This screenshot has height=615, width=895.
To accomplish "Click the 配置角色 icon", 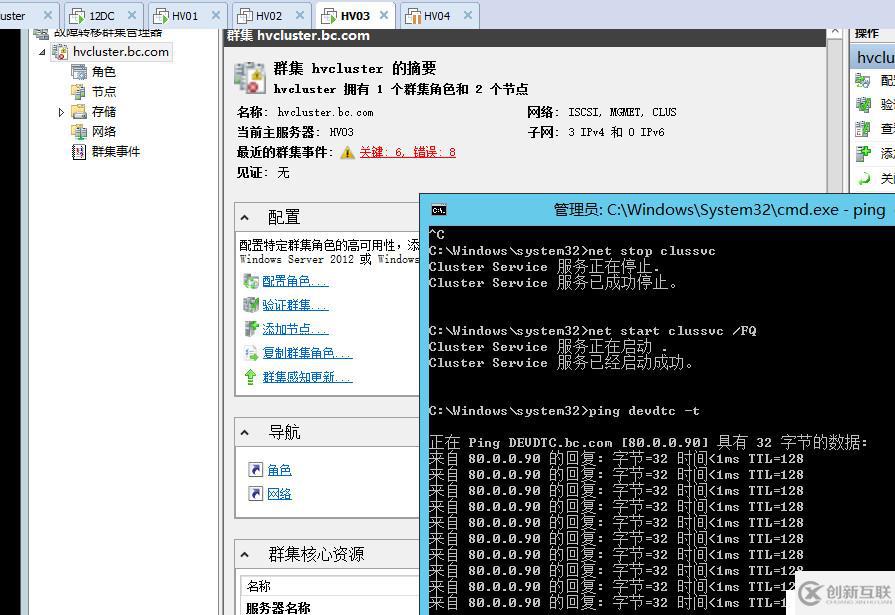I will [x=251, y=281].
